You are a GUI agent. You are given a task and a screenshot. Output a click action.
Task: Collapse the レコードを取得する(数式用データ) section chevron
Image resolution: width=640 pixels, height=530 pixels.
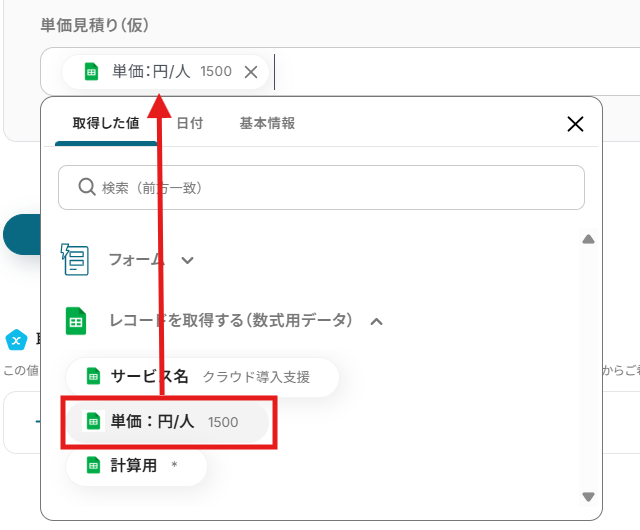pyautogui.click(x=376, y=322)
